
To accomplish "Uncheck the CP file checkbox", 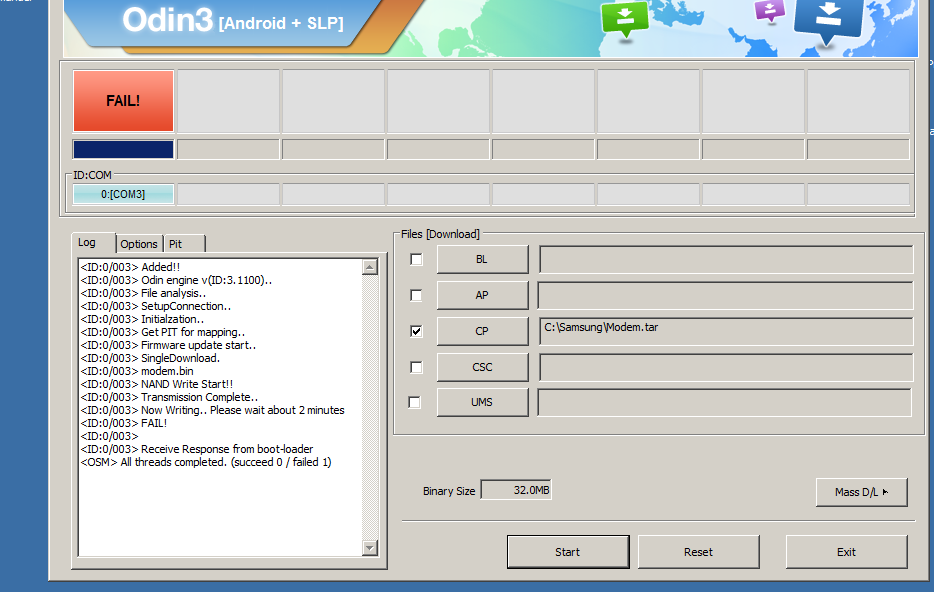I will pos(416,331).
